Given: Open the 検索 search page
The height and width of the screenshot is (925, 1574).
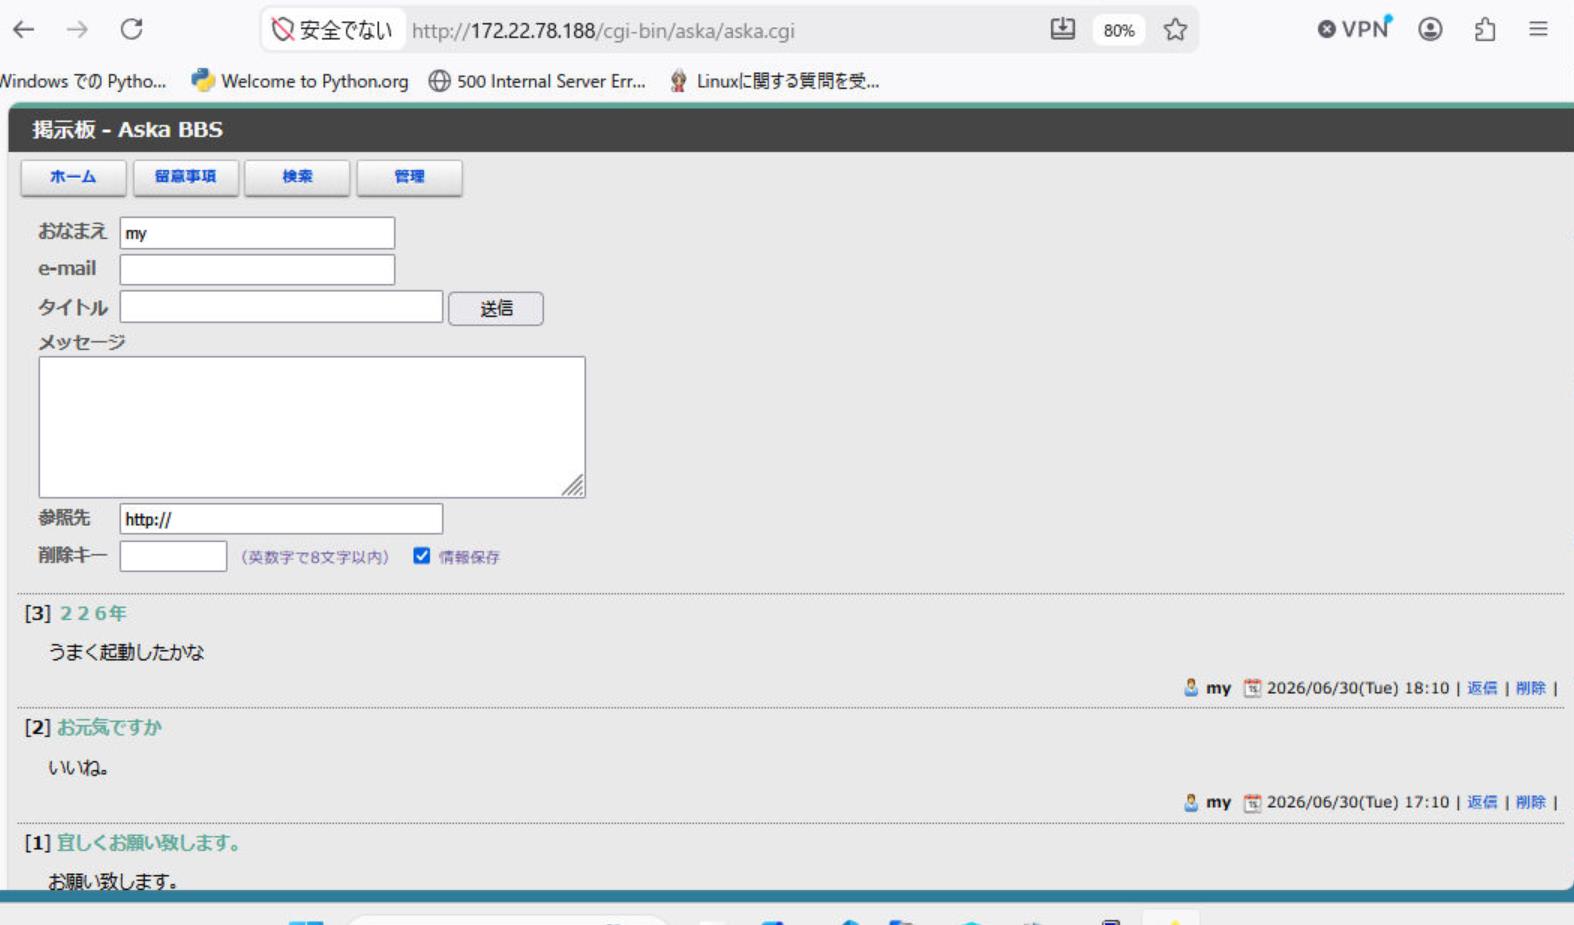Looking at the screenshot, I should [x=297, y=177].
